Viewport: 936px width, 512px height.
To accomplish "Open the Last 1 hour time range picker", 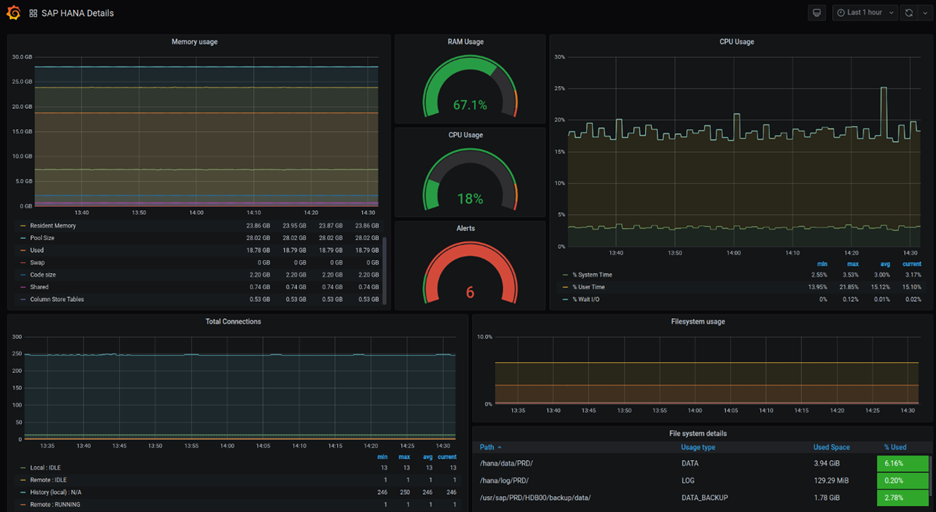I will pyautogui.click(x=865, y=13).
